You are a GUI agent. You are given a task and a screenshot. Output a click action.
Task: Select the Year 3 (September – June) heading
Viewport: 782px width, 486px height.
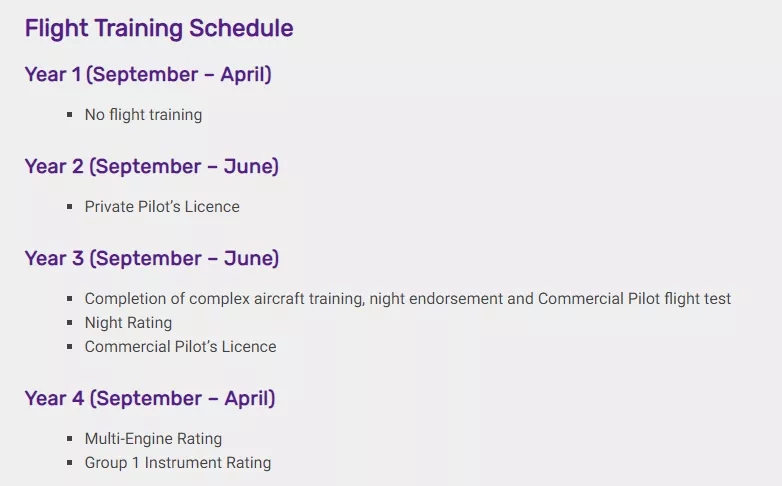152,259
